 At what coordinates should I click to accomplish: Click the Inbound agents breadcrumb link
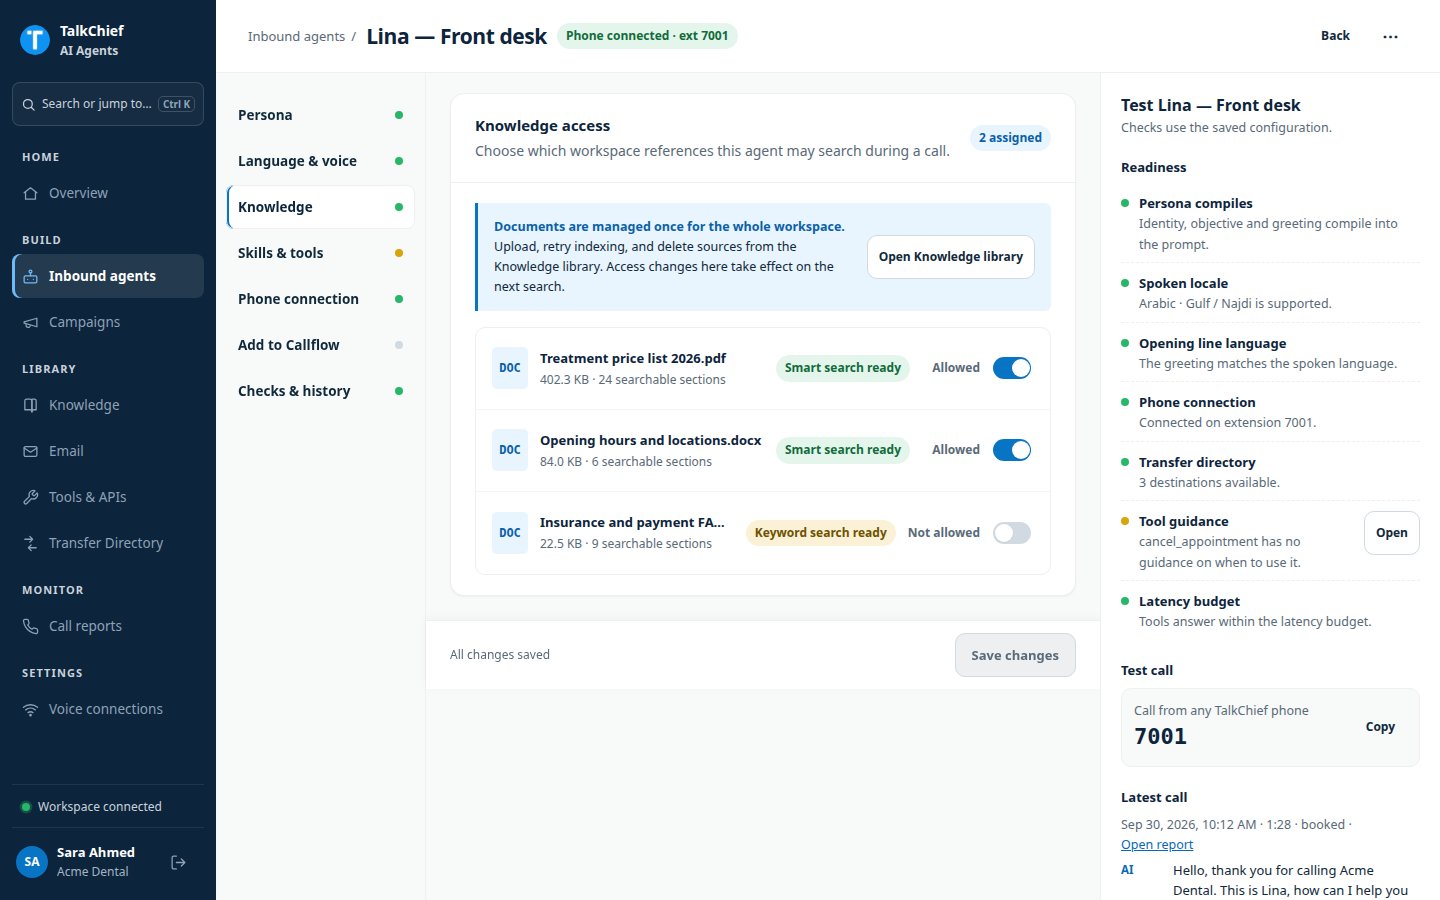(x=296, y=36)
